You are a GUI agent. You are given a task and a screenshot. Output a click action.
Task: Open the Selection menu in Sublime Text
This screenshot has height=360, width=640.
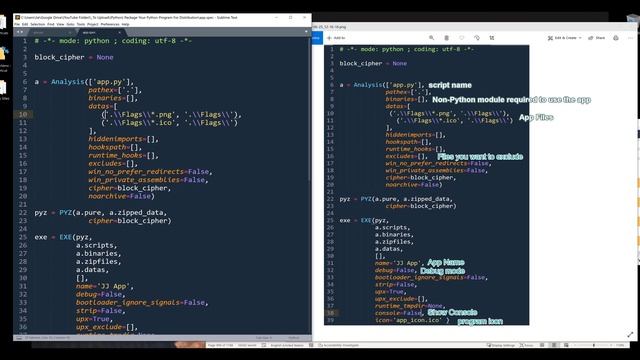(x=38, y=24)
